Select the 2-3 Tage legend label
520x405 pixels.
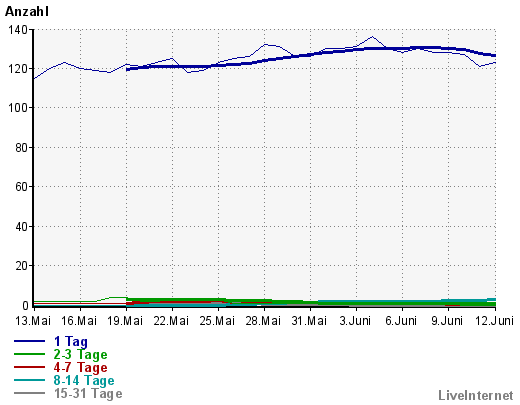(x=80, y=354)
